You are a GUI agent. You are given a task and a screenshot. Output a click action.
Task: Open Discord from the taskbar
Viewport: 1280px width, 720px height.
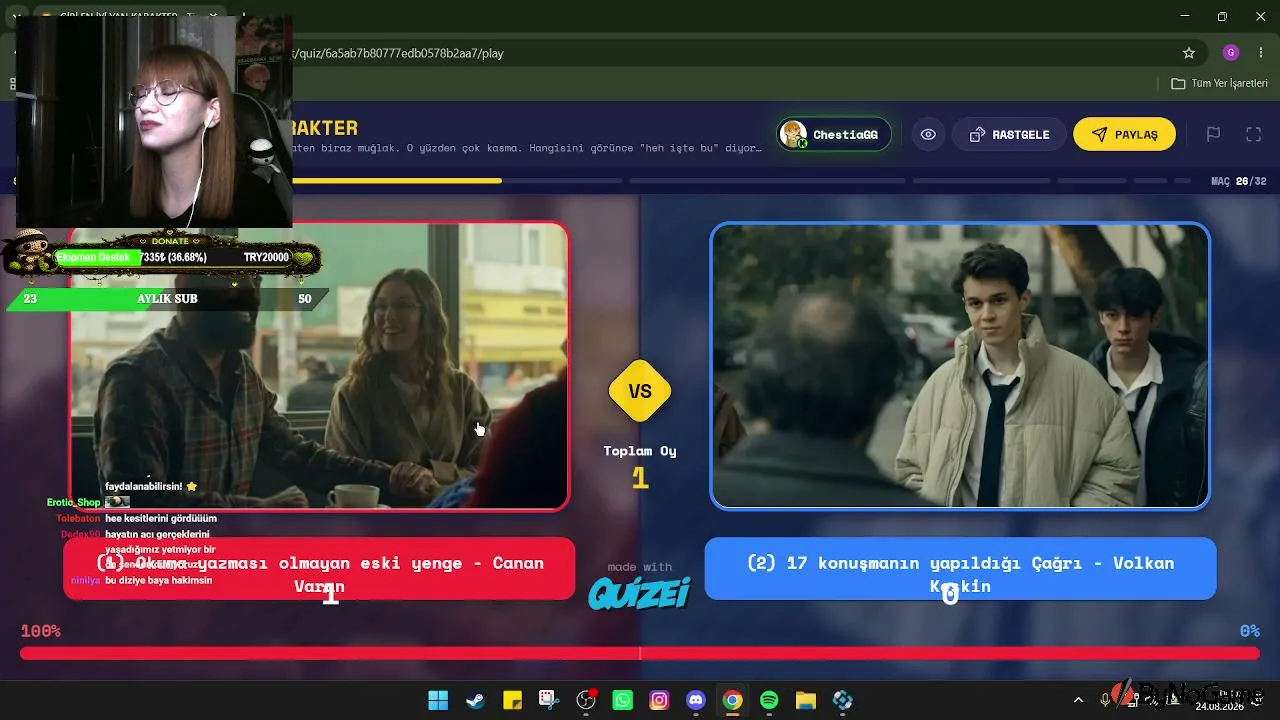696,700
